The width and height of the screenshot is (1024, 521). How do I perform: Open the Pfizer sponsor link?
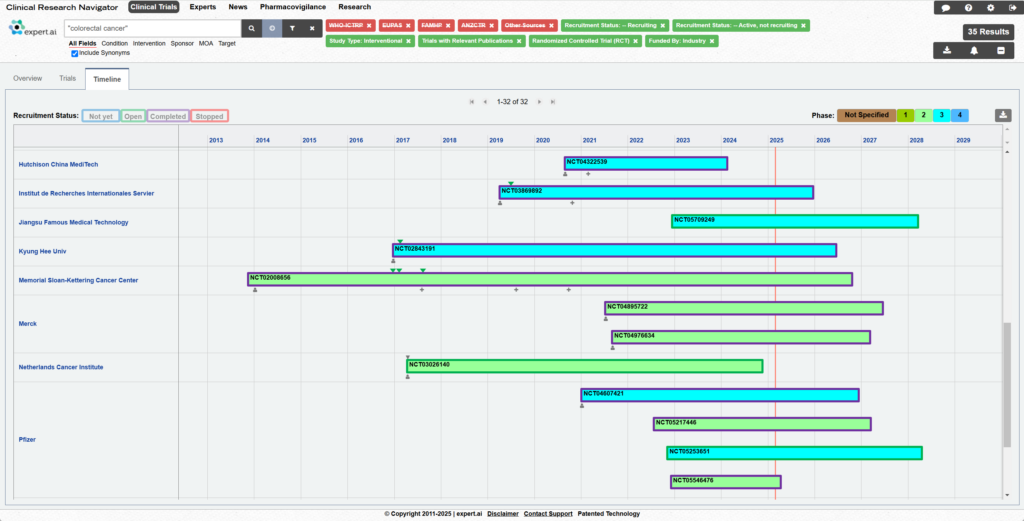pyautogui.click(x=27, y=439)
